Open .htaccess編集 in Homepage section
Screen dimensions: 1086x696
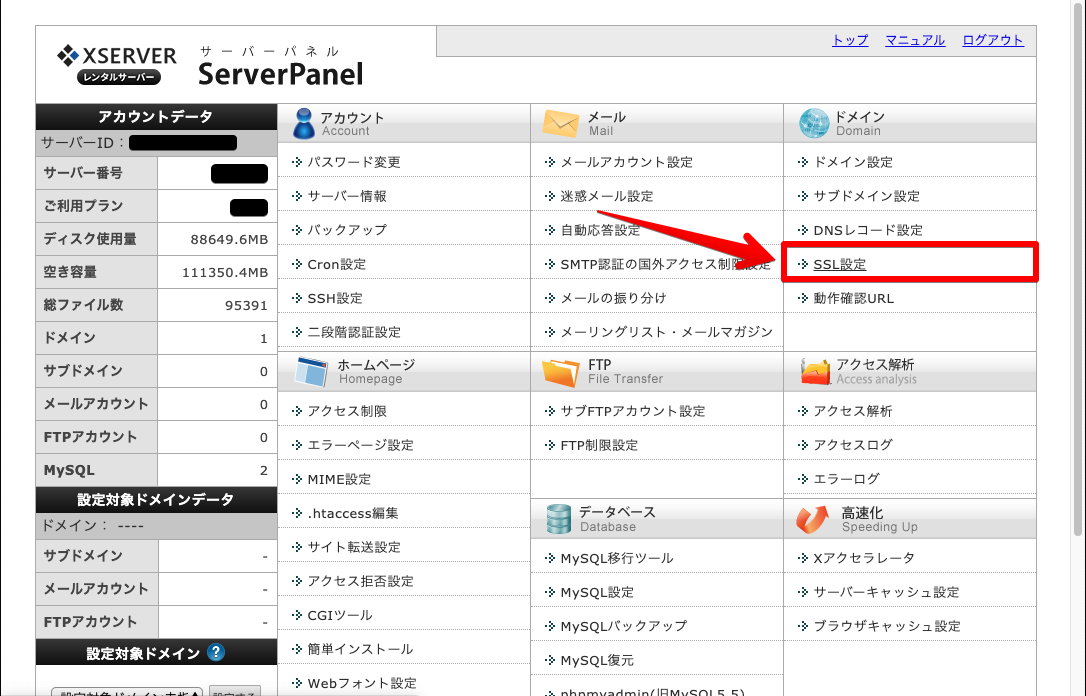(x=352, y=513)
